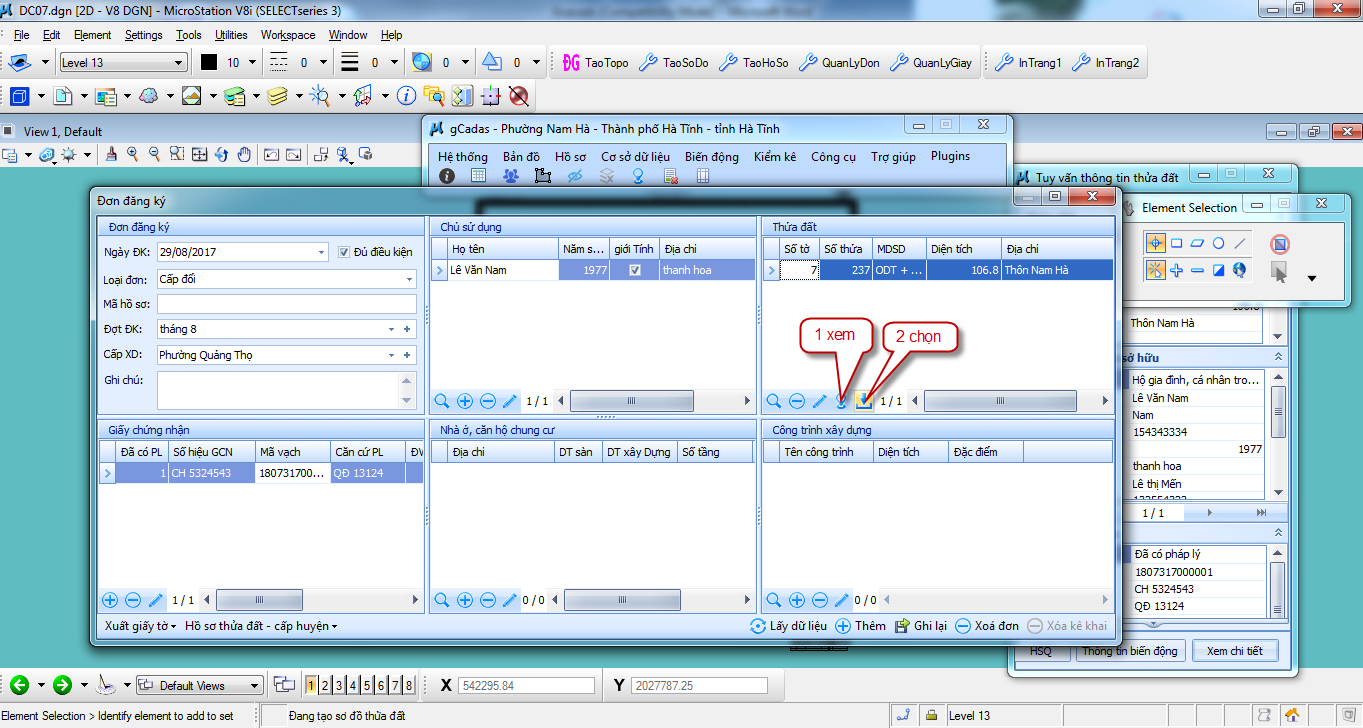1363x728 pixels.
Task: Click the TaoTopo toolbar tool
Action: [596, 63]
